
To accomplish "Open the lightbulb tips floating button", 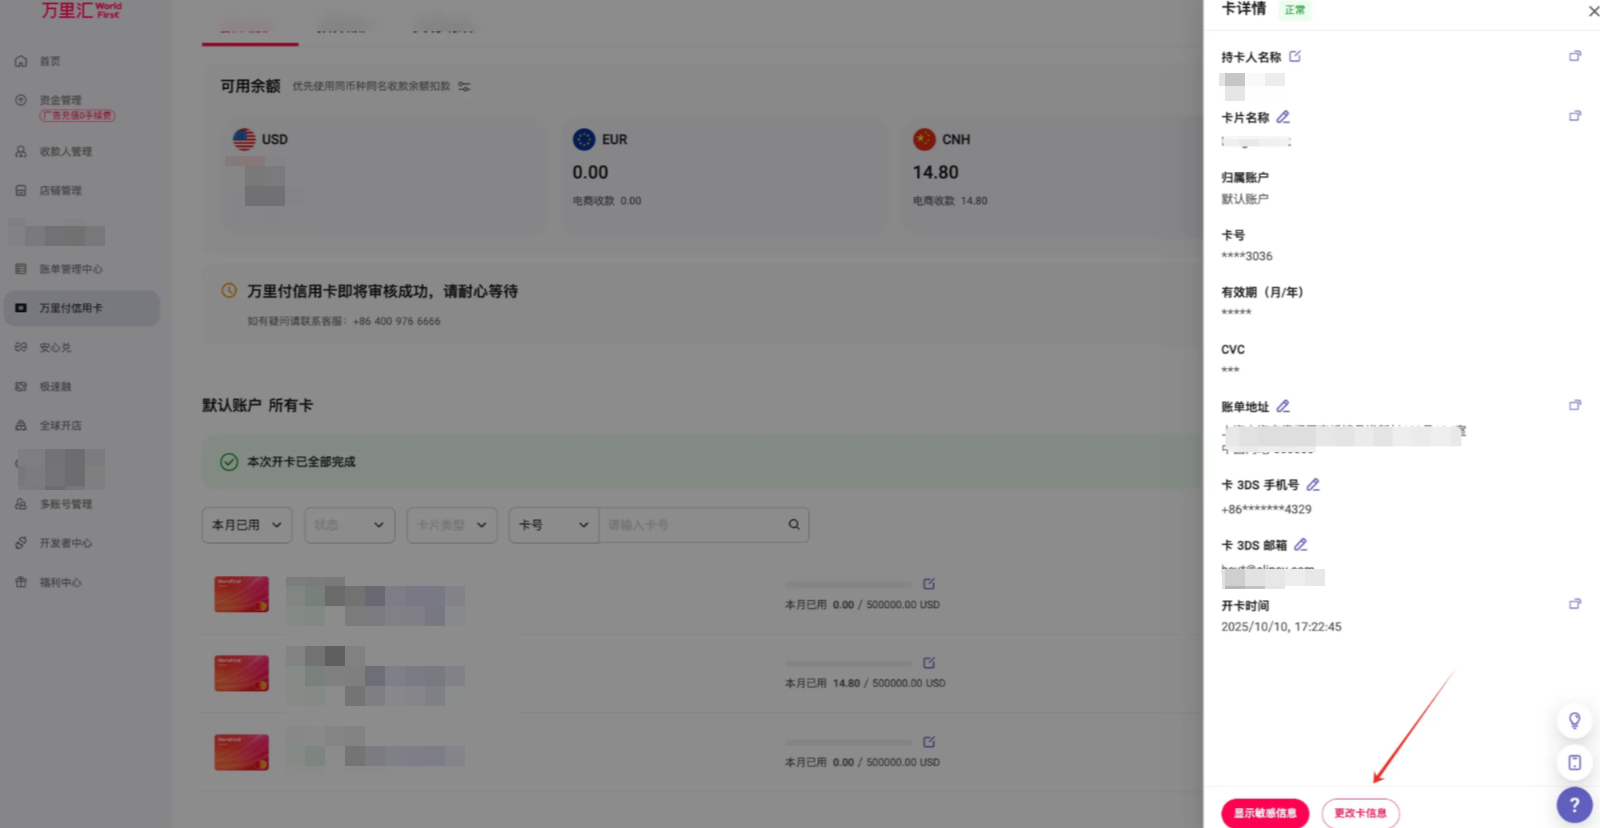I will pyautogui.click(x=1575, y=721).
